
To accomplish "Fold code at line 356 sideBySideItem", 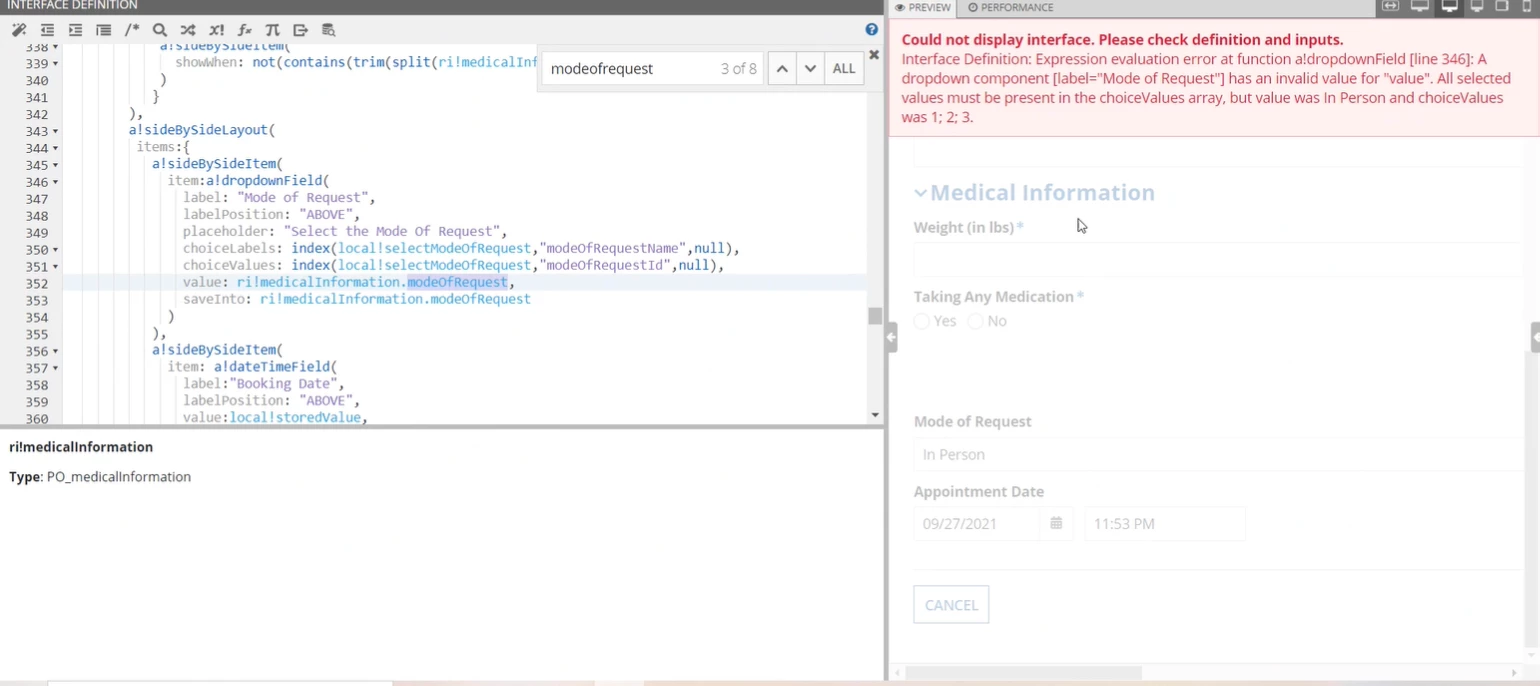I will [x=55, y=351].
